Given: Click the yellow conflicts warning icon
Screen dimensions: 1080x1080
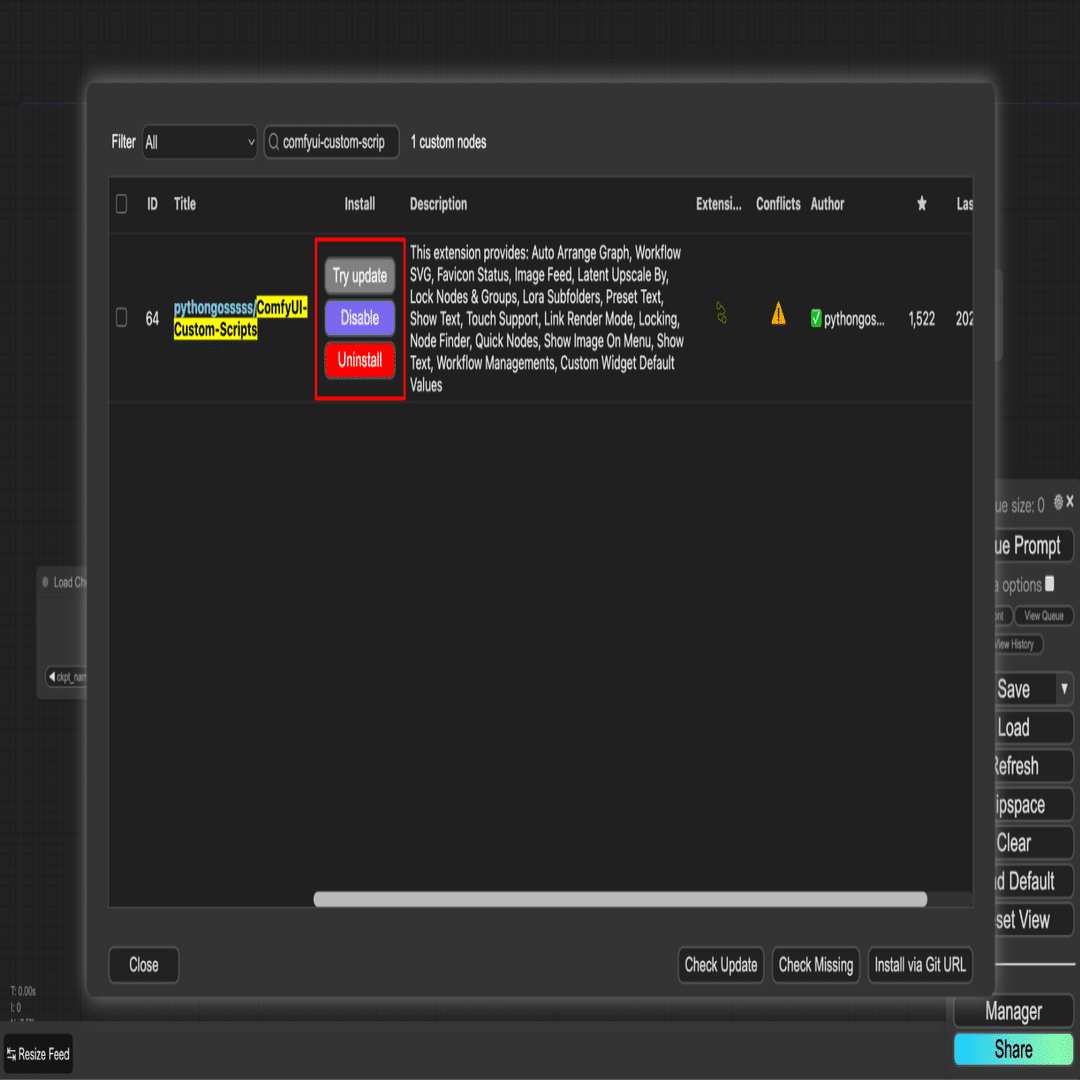Looking at the screenshot, I should pyautogui.click(x=778, y=313).
